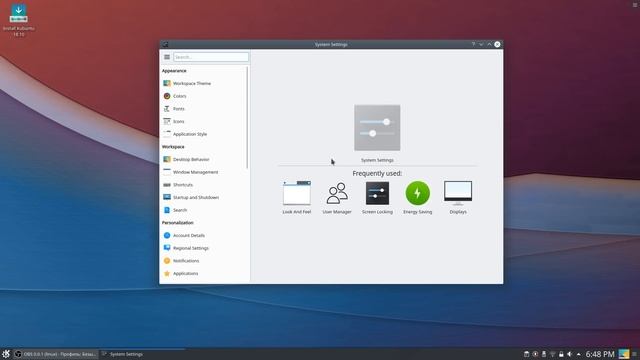Select Regional Settings
Viewport: 640px width, 360px height.
[x=204, y=248]
